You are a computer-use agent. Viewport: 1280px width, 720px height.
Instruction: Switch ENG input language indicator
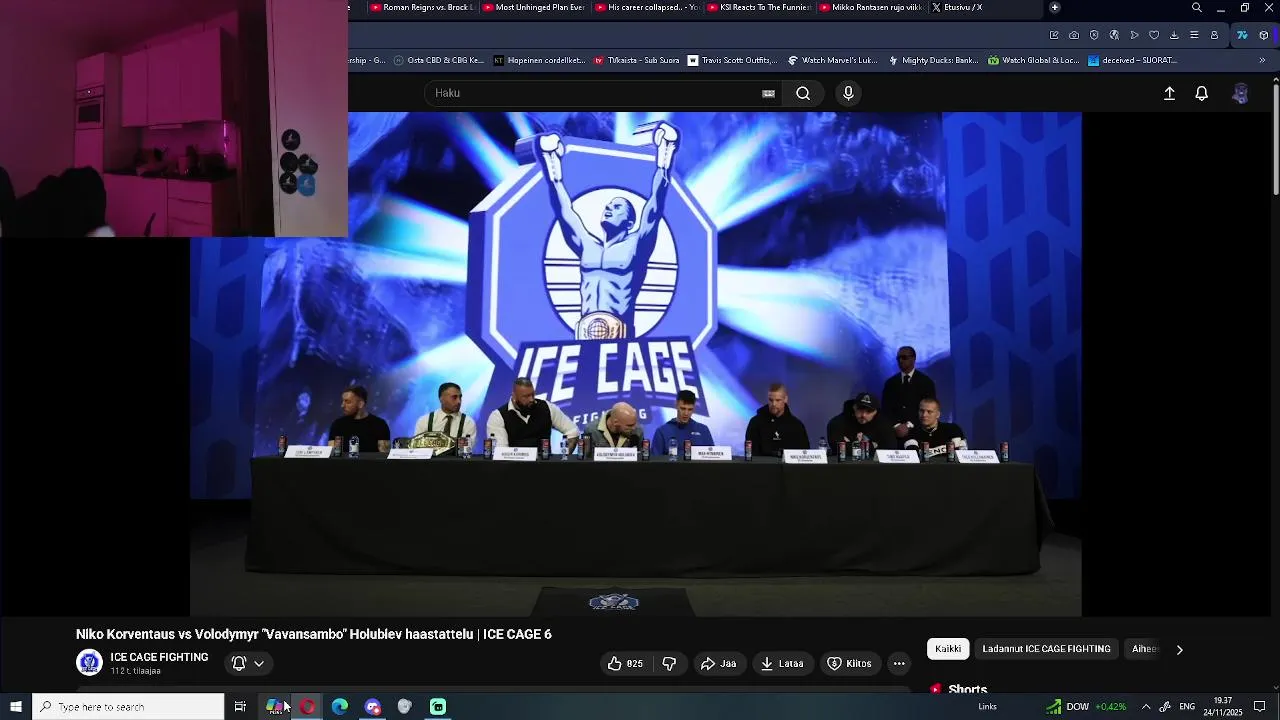(1187, 707)
